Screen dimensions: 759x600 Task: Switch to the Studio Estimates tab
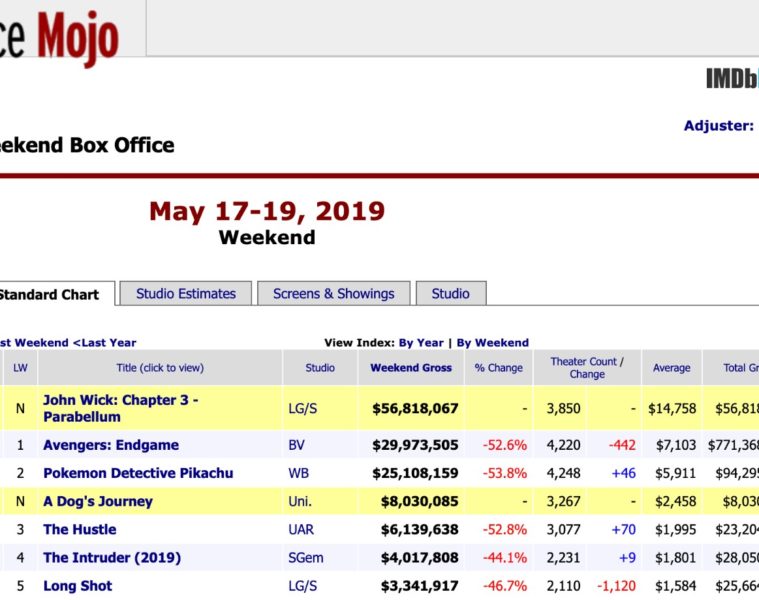click(x=186, y=294)
